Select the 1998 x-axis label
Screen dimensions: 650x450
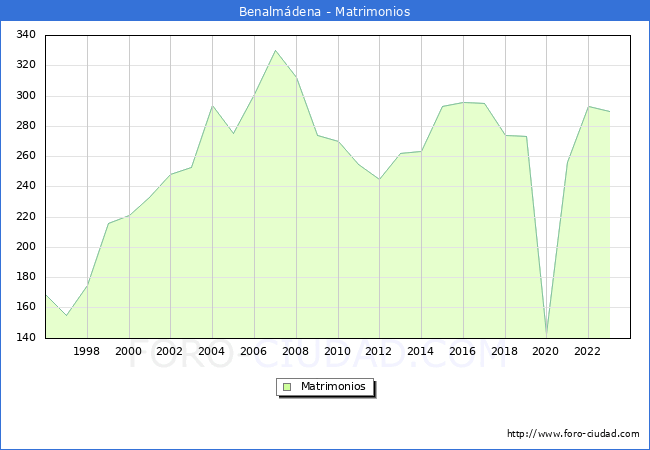87,351
